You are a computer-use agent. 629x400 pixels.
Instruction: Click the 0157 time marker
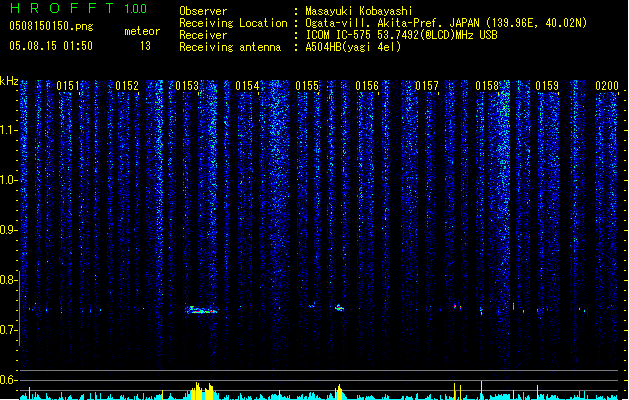tap(427, 86)
